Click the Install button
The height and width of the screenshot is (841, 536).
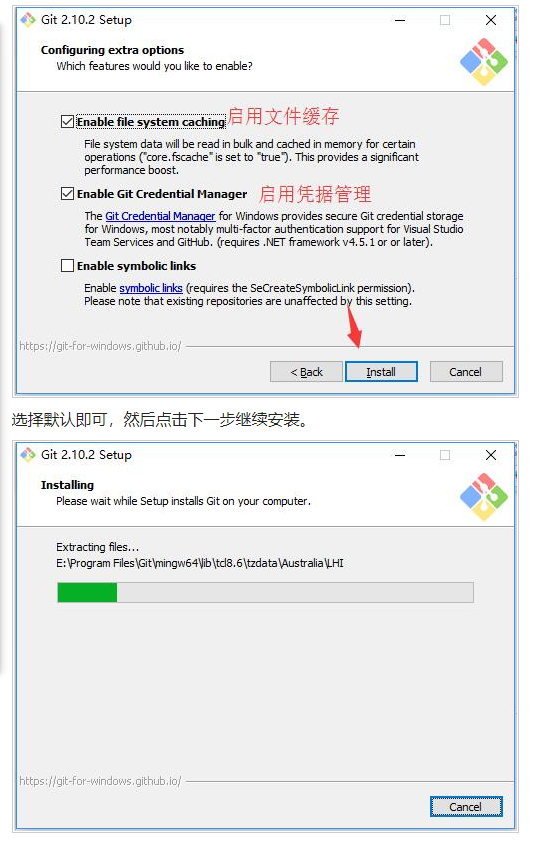381,372
